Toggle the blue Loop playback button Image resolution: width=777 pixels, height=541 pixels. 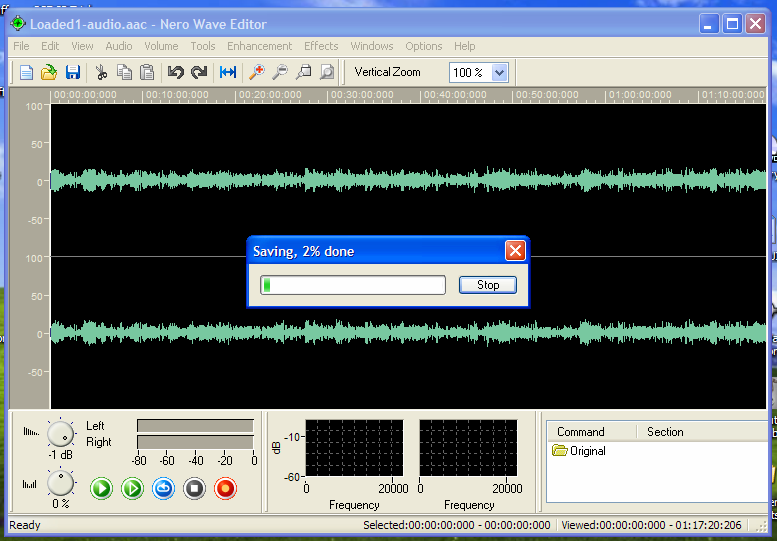pyautogui.click(x=164, y=488)
